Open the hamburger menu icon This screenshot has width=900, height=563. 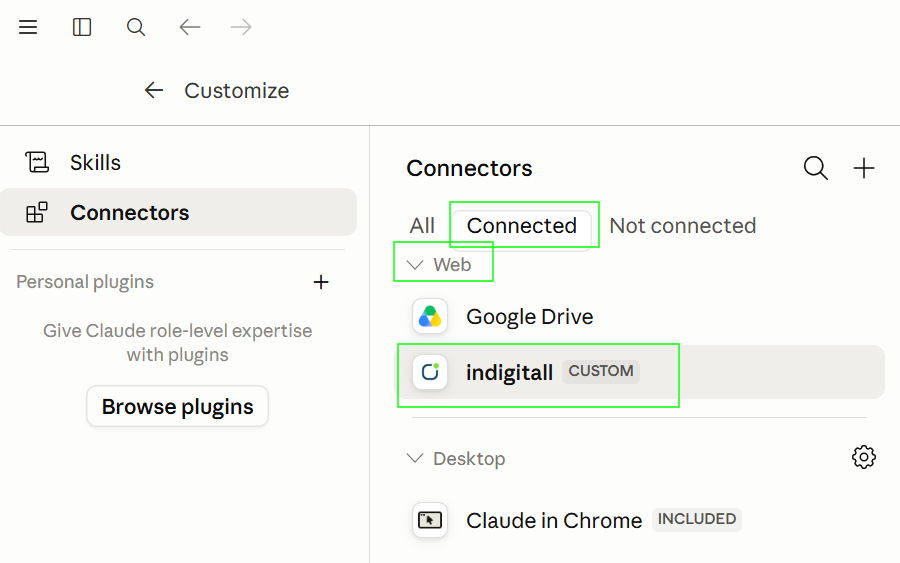tap(28, 27)
